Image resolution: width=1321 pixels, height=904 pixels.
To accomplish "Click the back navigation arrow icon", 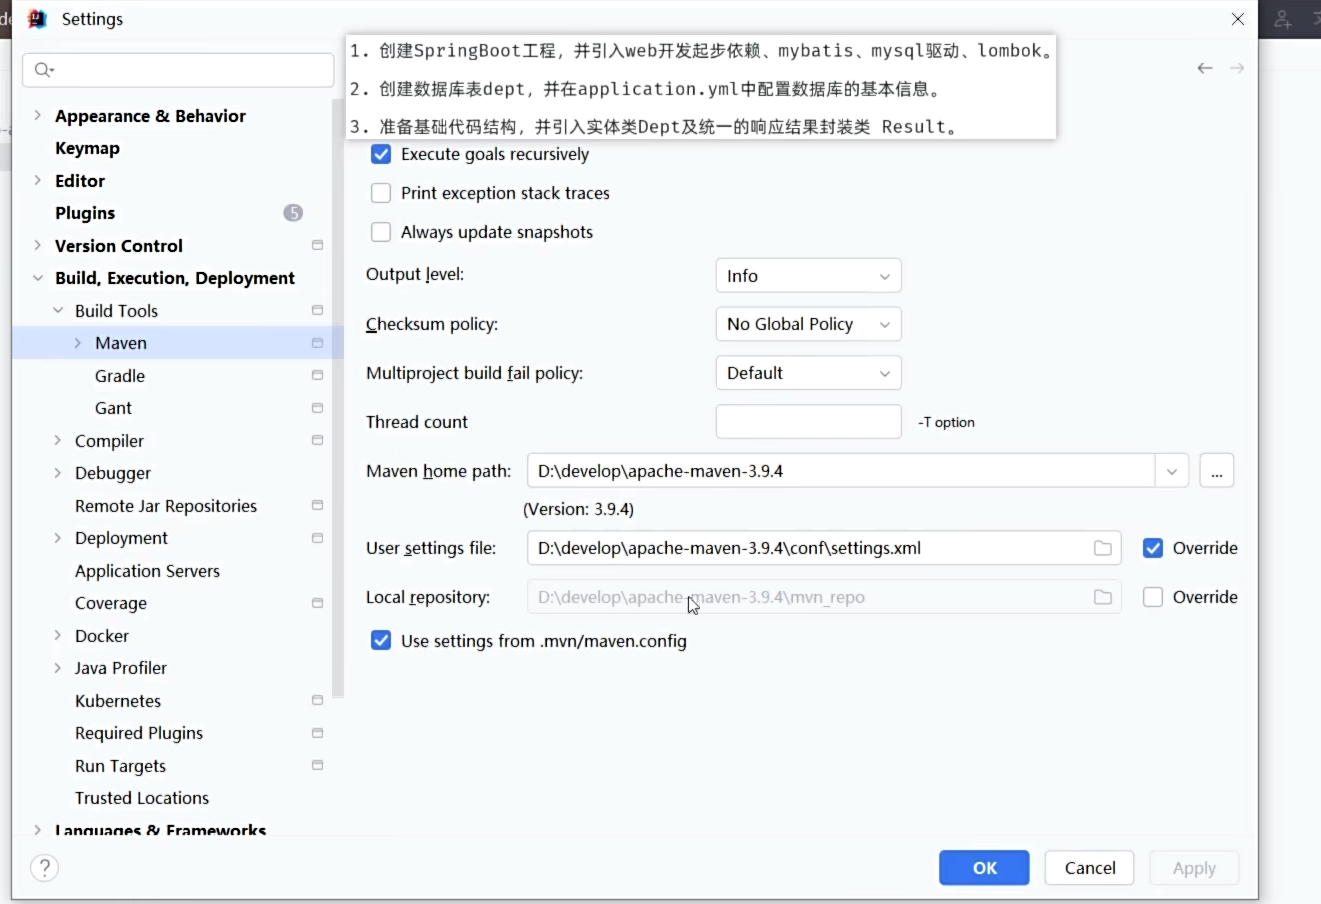I will click(x=1205, y=68).
